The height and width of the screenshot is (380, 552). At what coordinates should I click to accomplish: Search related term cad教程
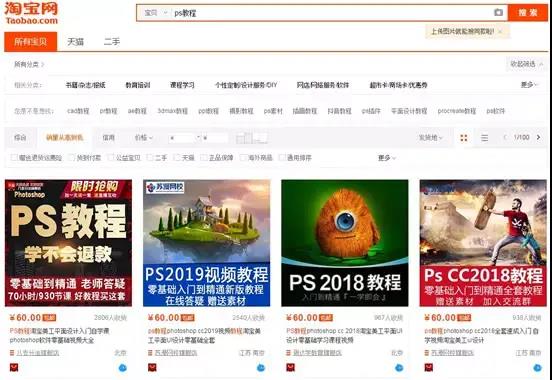click(78, 111)
